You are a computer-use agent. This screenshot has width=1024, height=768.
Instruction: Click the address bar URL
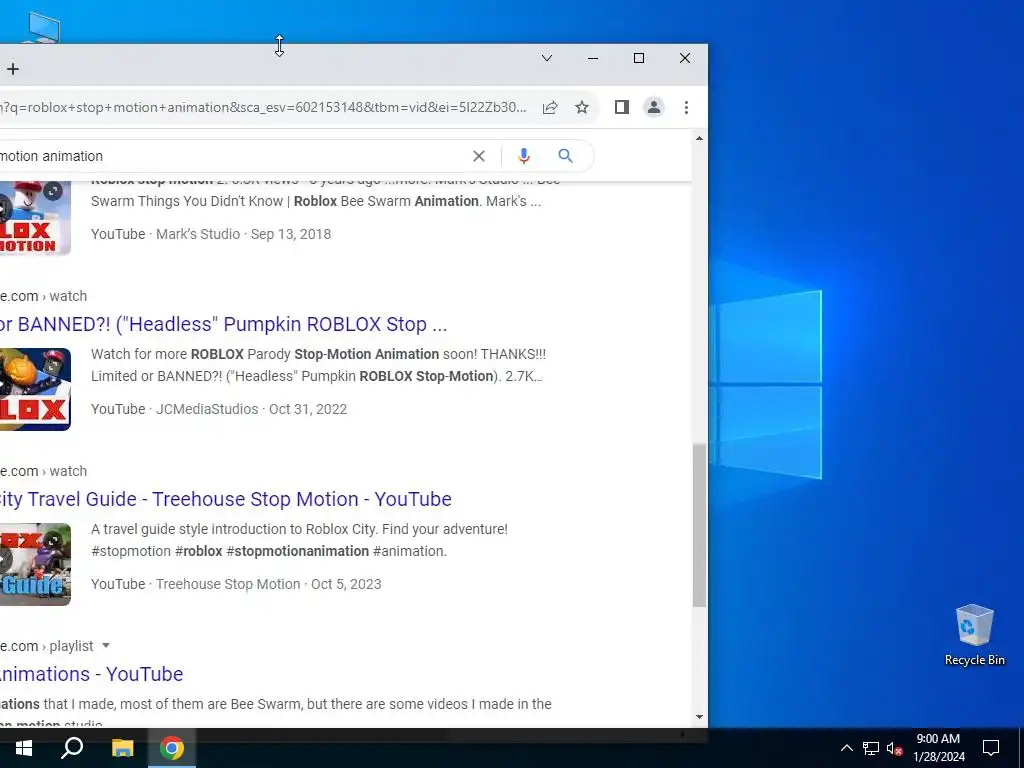pyautogui.click(x=264, y=107)
